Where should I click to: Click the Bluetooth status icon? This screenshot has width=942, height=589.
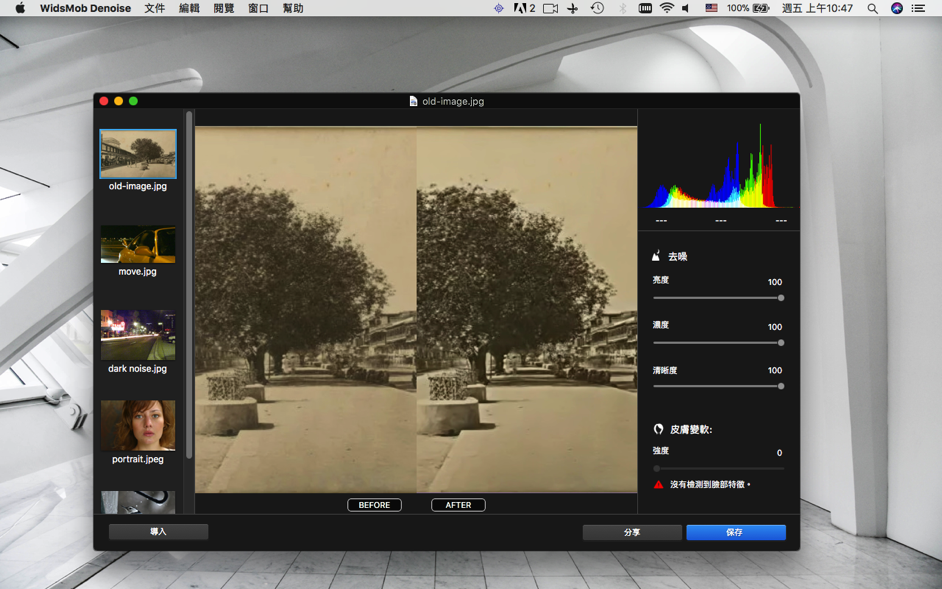[622, 8]
